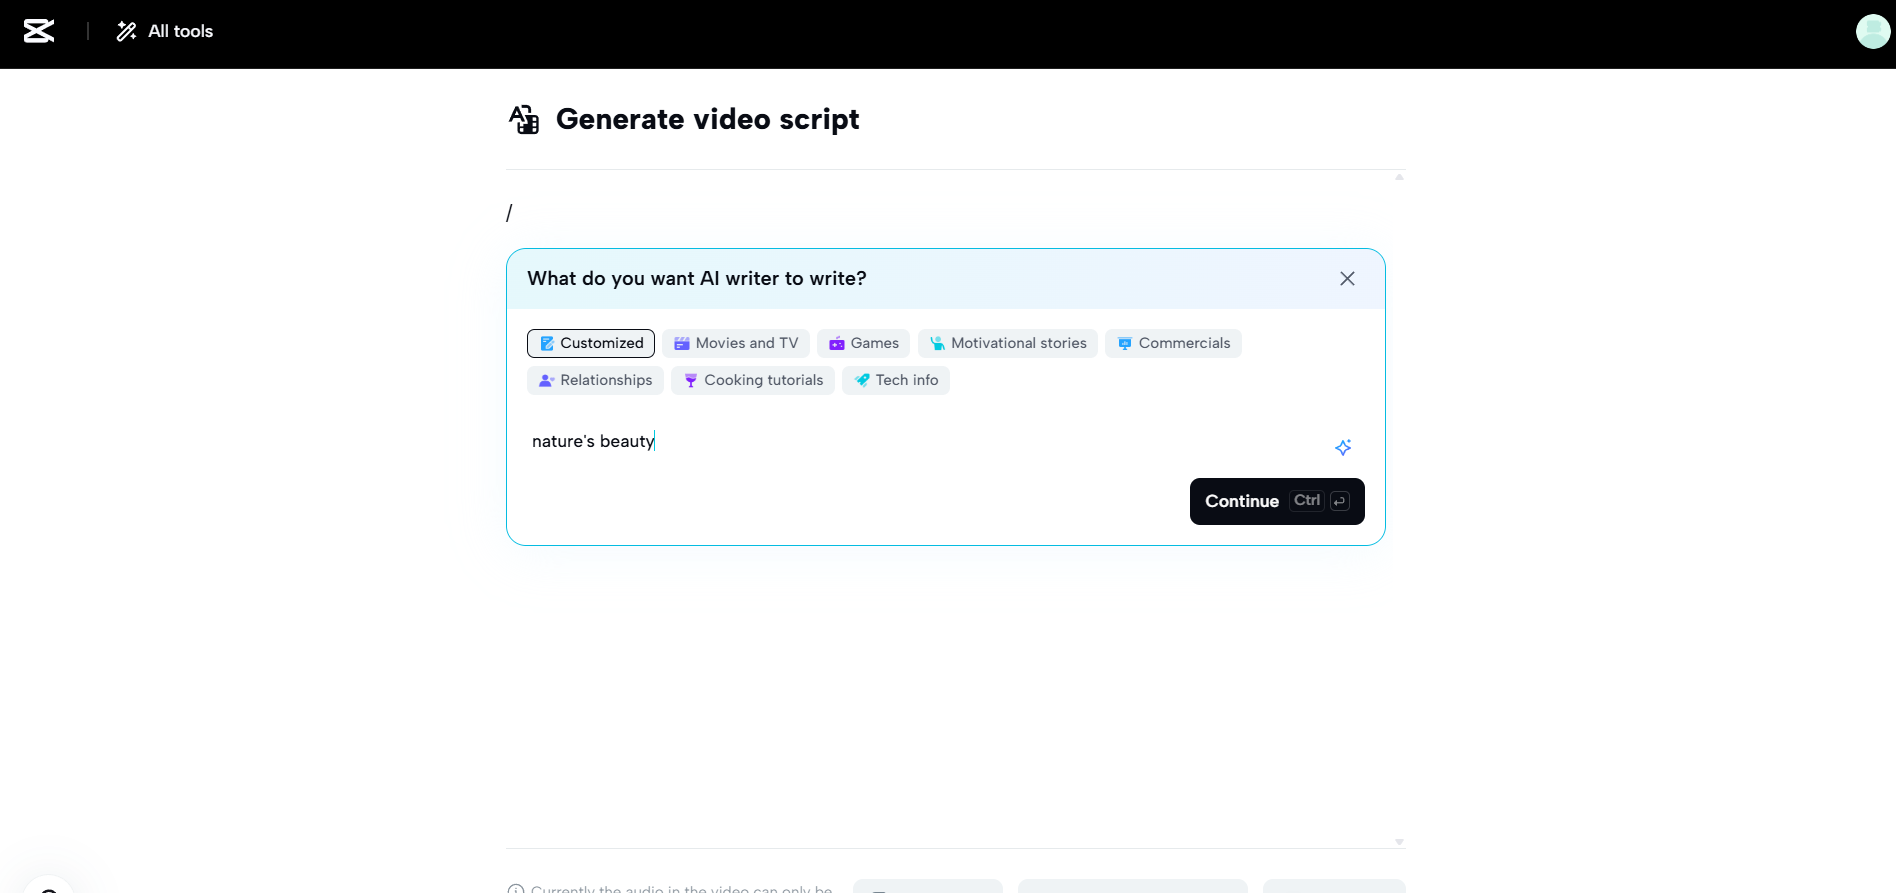Click the CapCut logo icon
The width and height of the screenshot is (1896, 893).
click(x=39, y=31)
